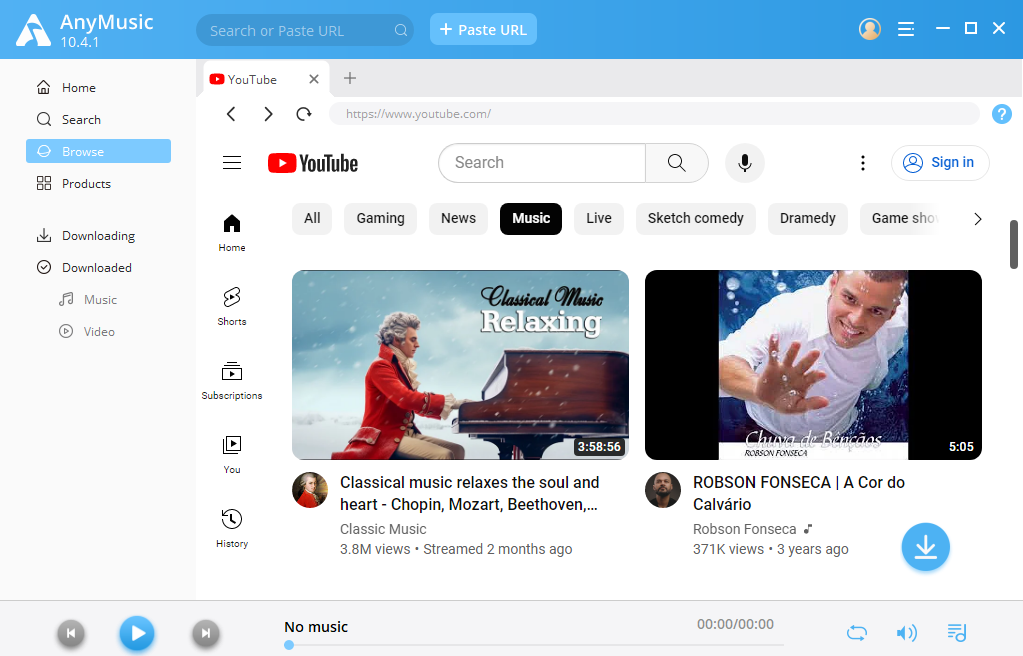Open the Classical Music Relaxing thumbnail
Image resolution: width=1023 pixels, height=656 pixels.
[461, 365]
